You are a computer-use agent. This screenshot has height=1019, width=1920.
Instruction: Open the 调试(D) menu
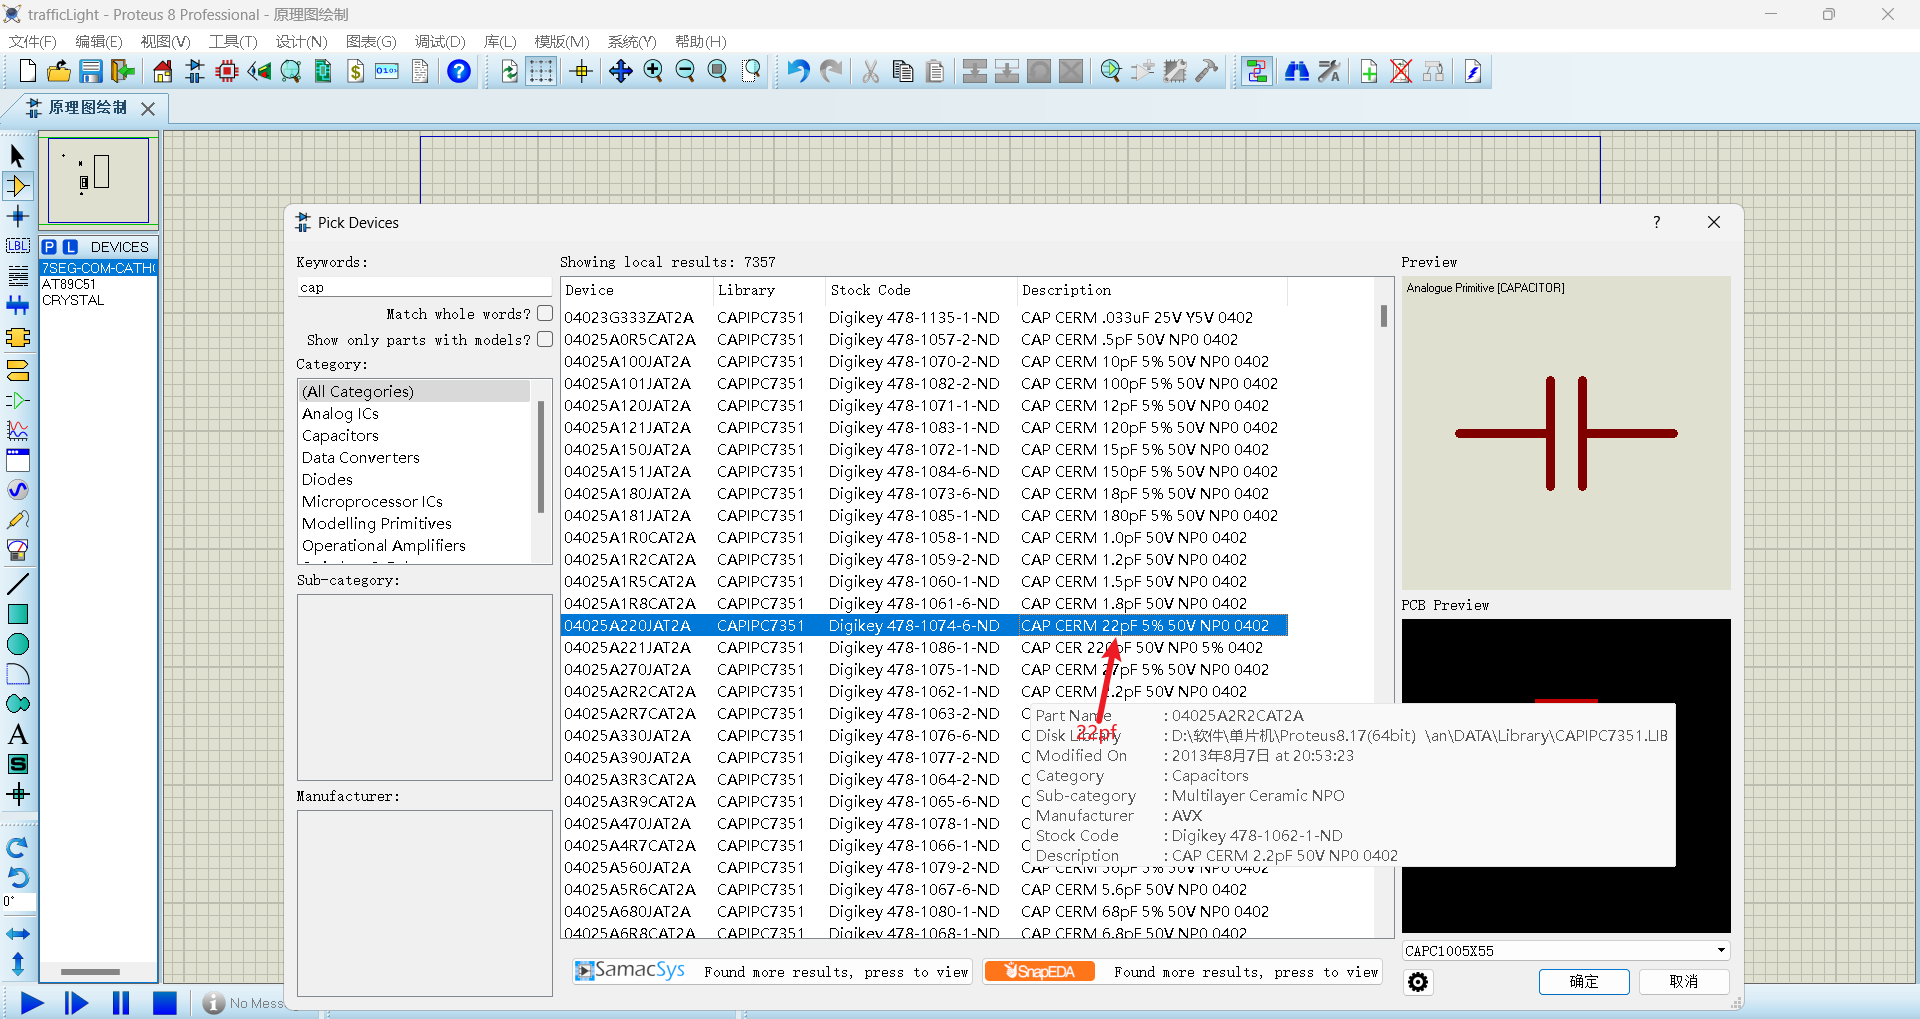coord(440,41)
